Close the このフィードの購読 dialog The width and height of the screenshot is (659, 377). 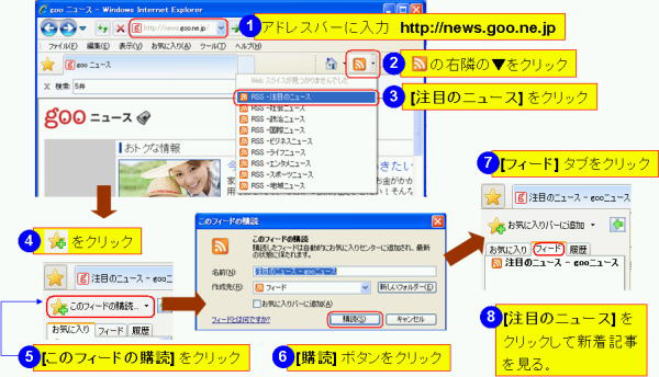point(438,221)
